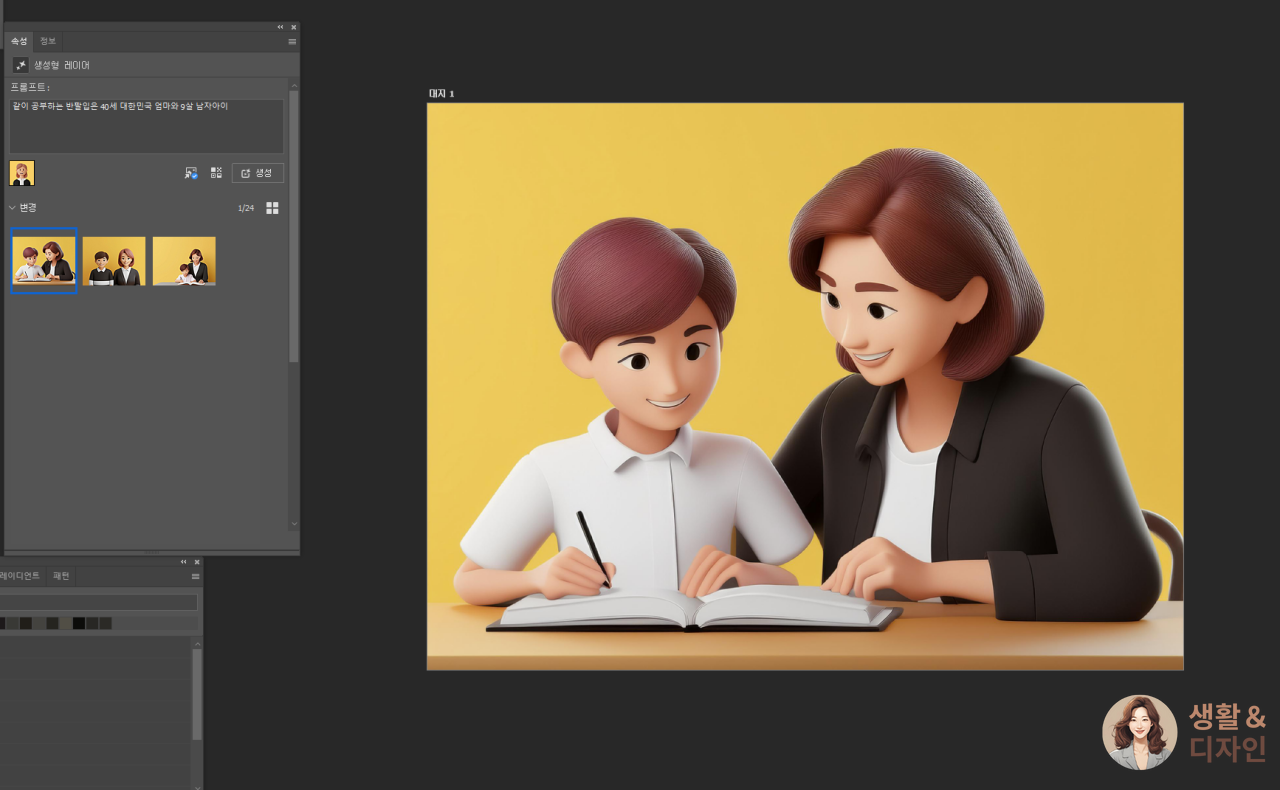Click the lower panel scroll up arrow
1280x790 pixels.
(197, 643)
